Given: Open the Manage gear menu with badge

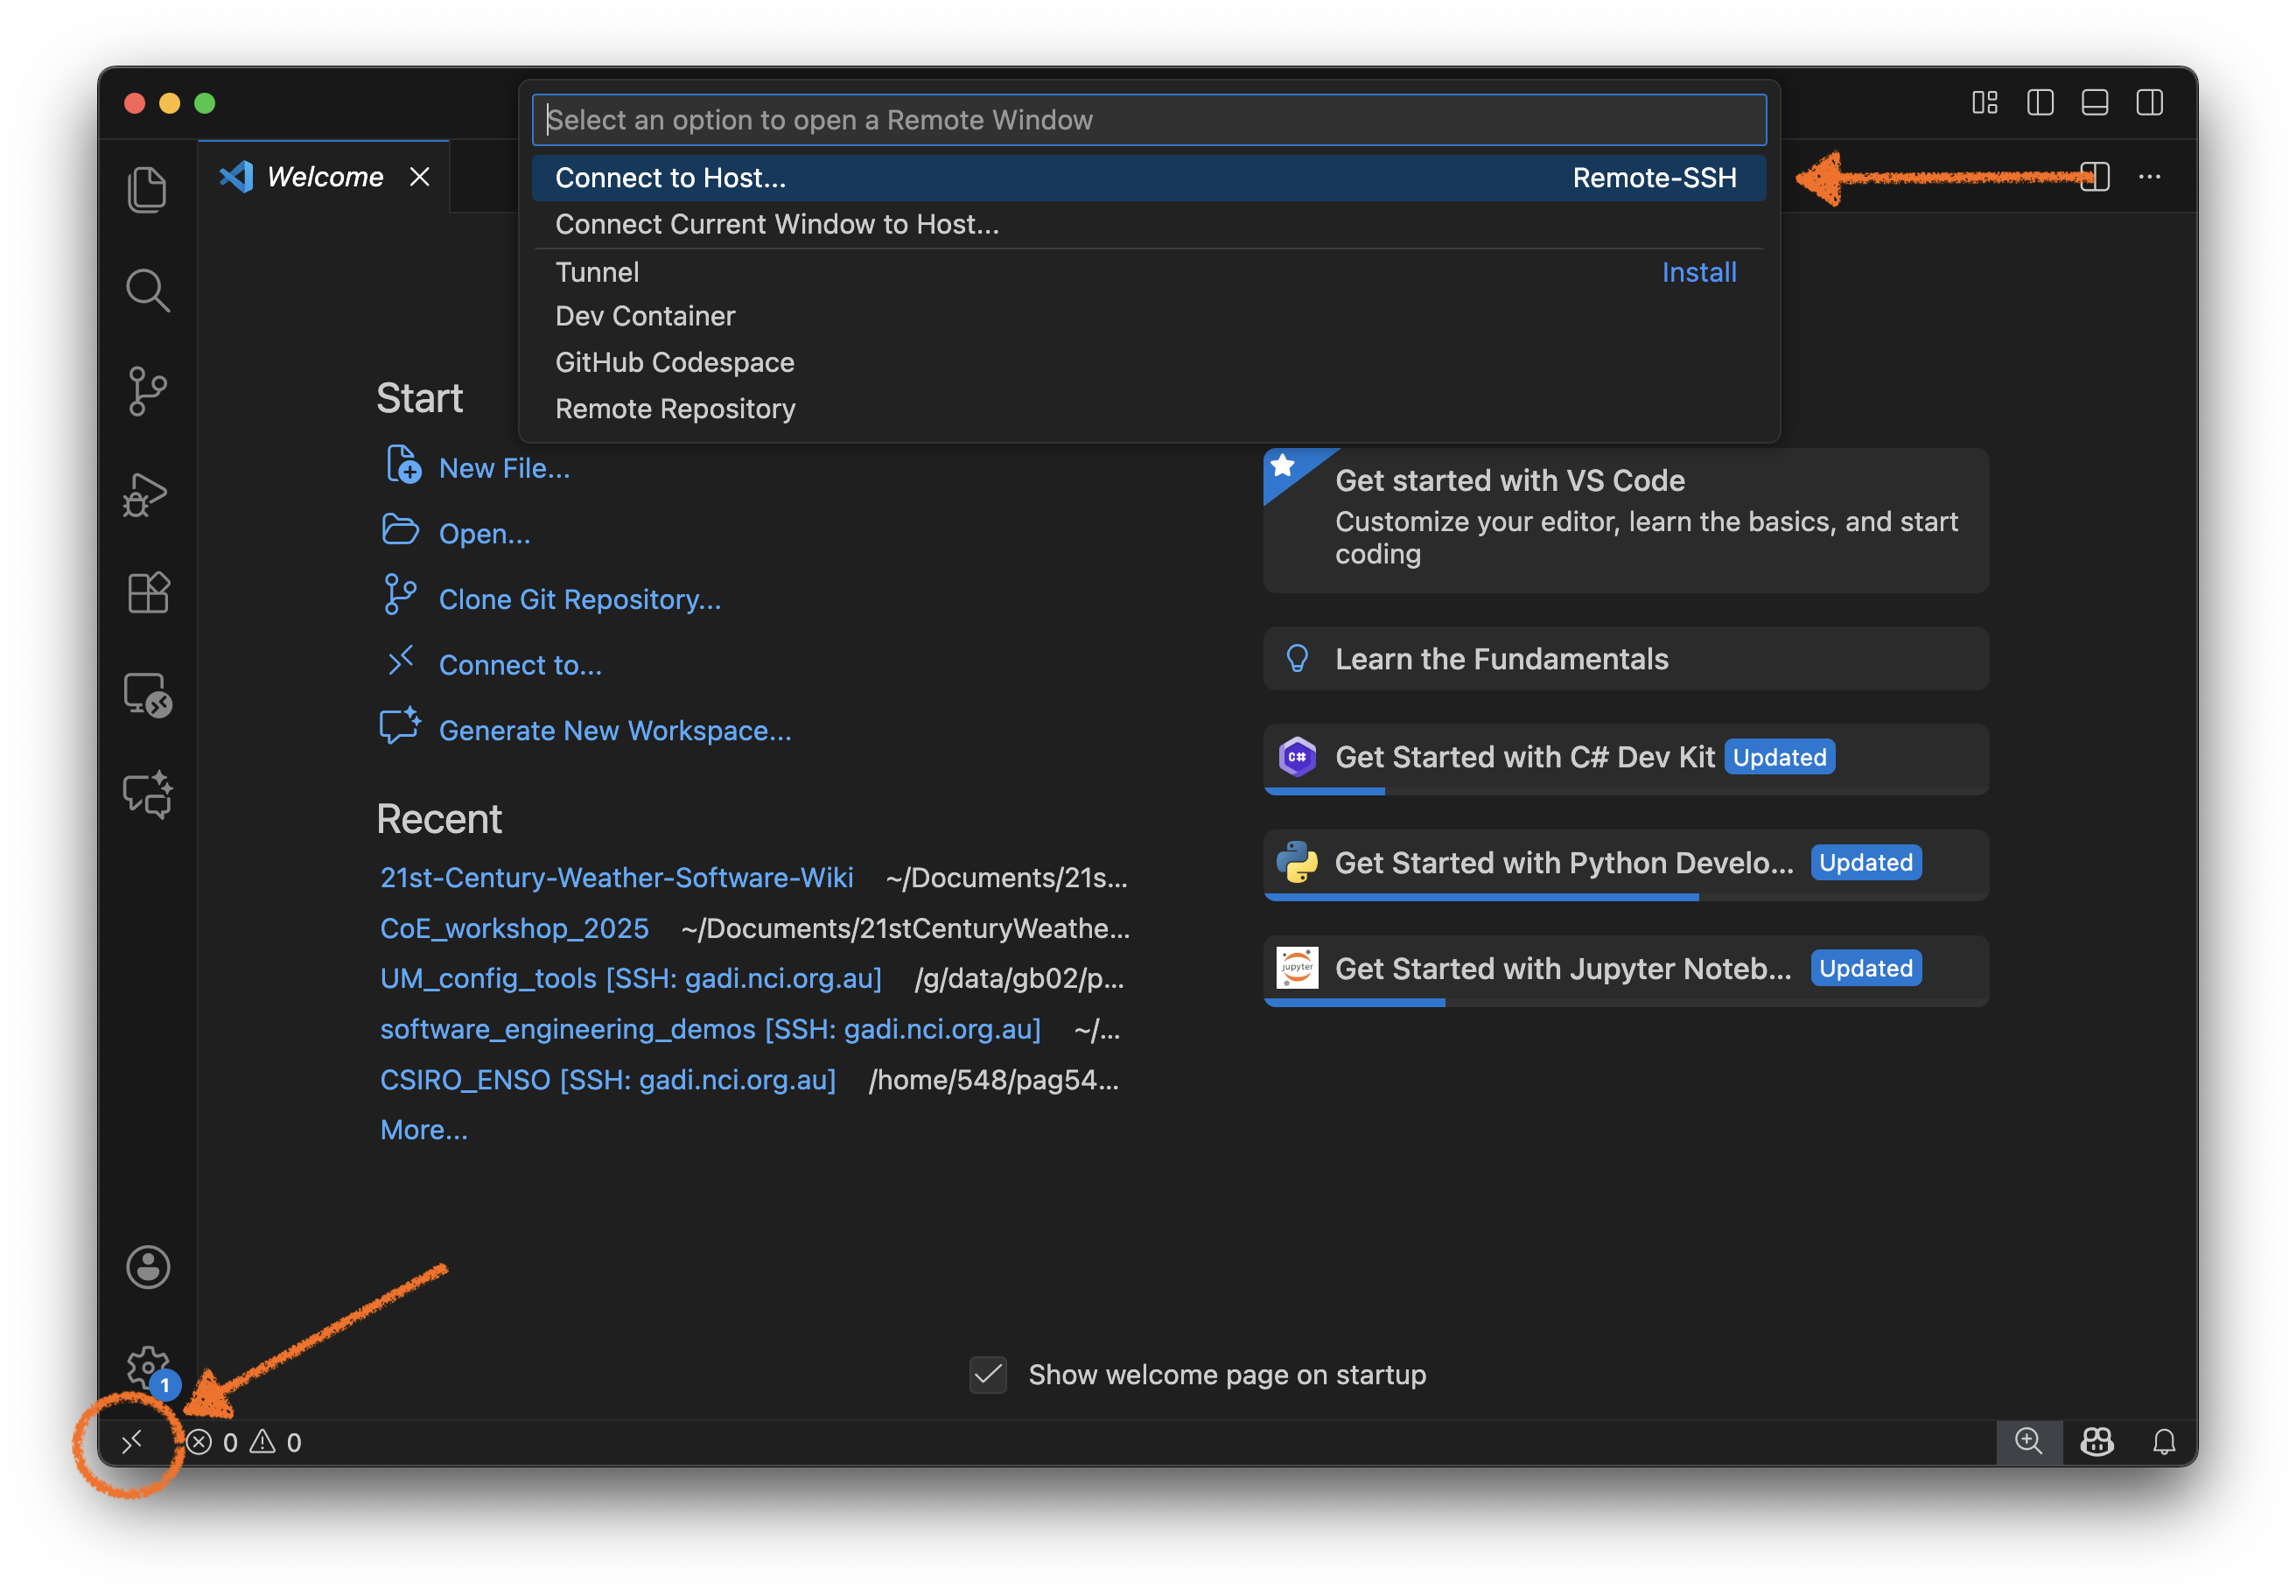Looking at the screenshot, I should click(147, 1368).
